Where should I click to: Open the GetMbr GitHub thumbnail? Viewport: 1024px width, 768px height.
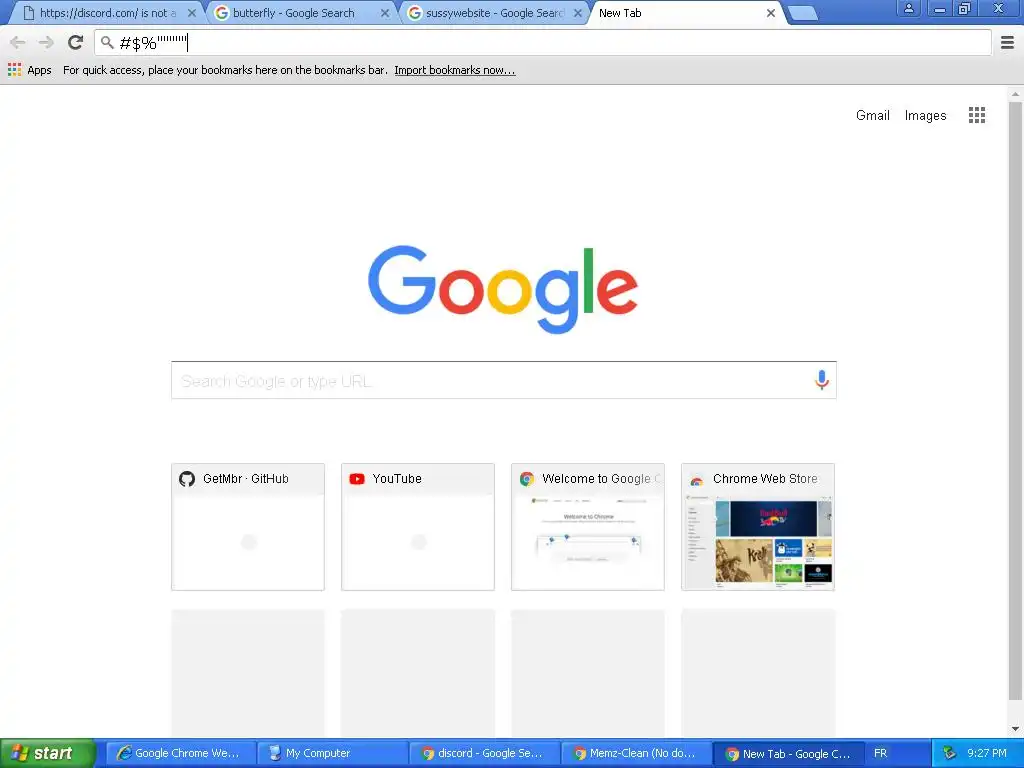click(x=248, y=527)
